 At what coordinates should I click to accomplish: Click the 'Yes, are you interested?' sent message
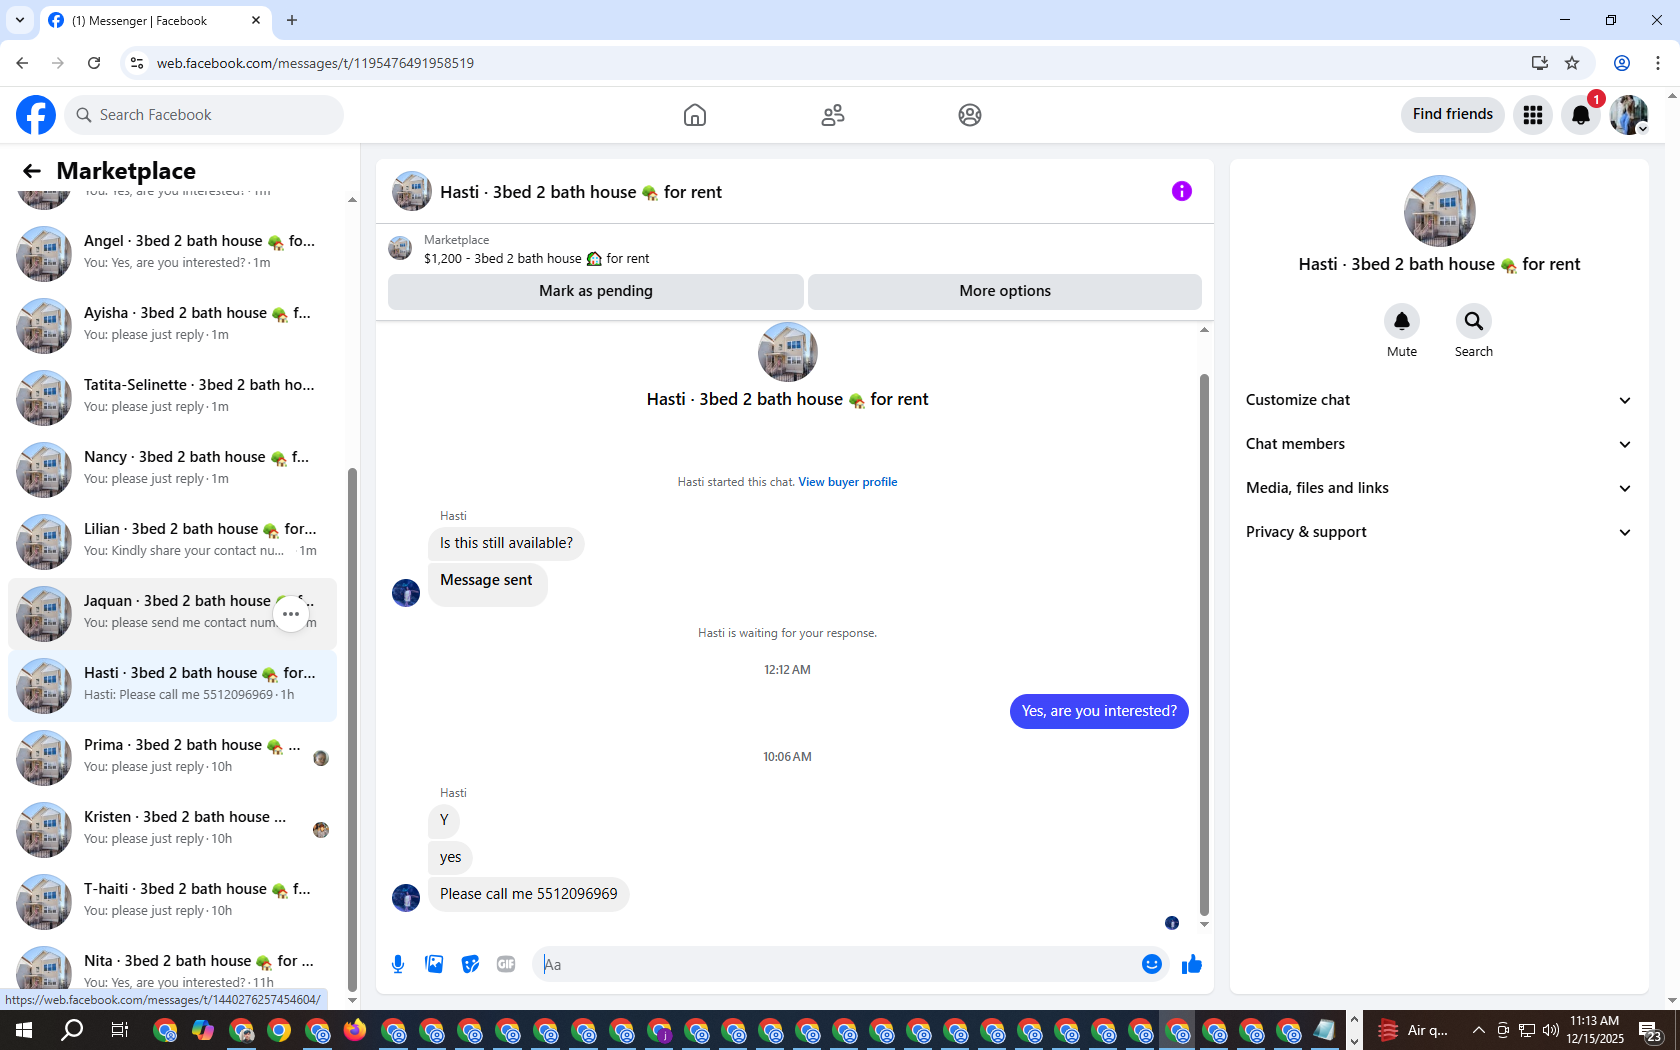point(1099,711)
